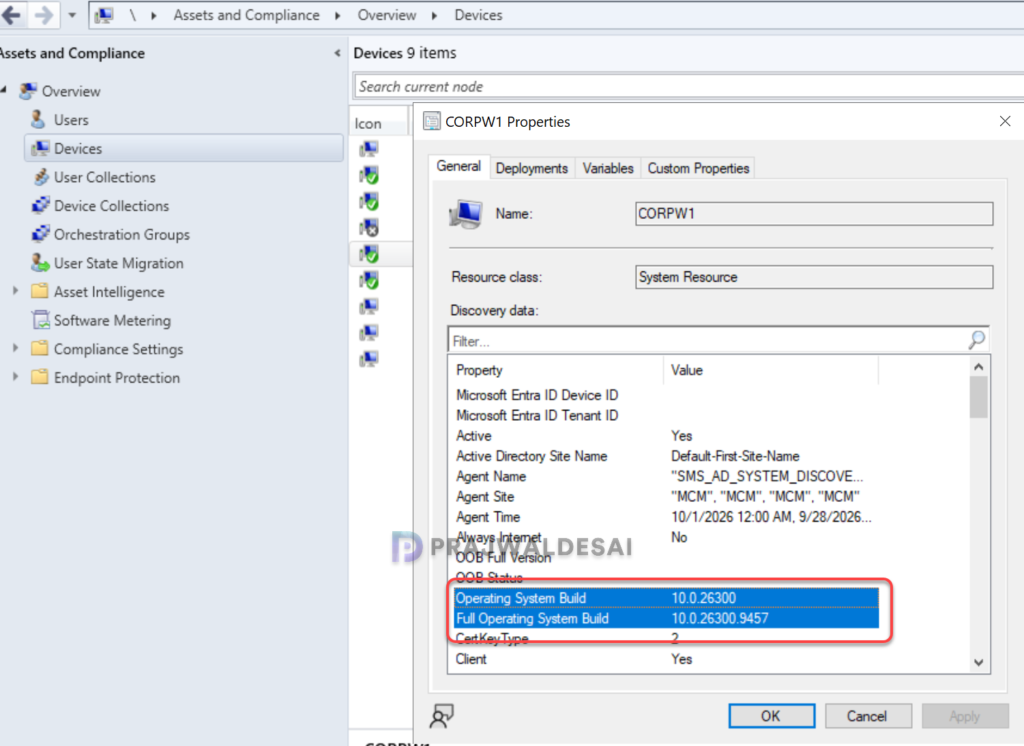This screenshot has width=1024, height=746.
Task: Close the CORPW1 Properties dialog
Action: point(1004,121)
